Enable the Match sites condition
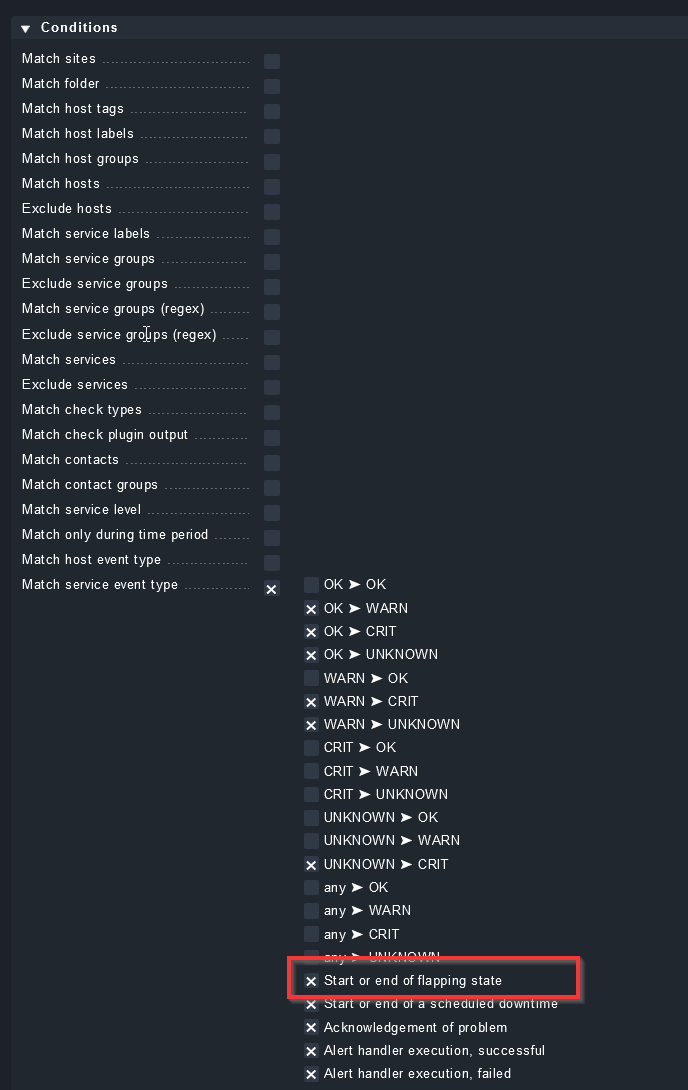Screen dimensions: 688x1090 point(271,61)
